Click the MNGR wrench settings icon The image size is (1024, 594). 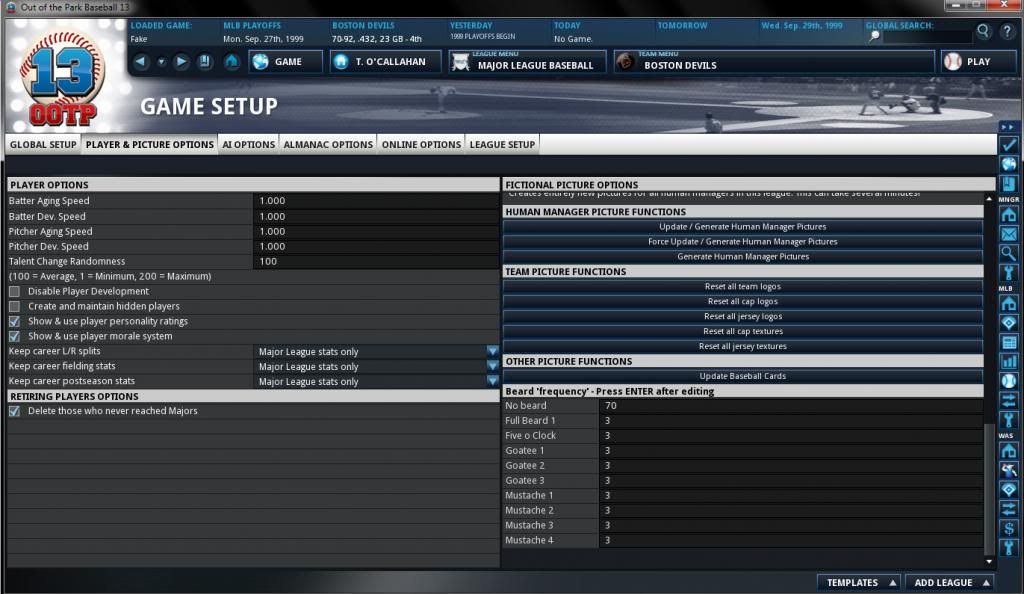[x=1009, y=273]
